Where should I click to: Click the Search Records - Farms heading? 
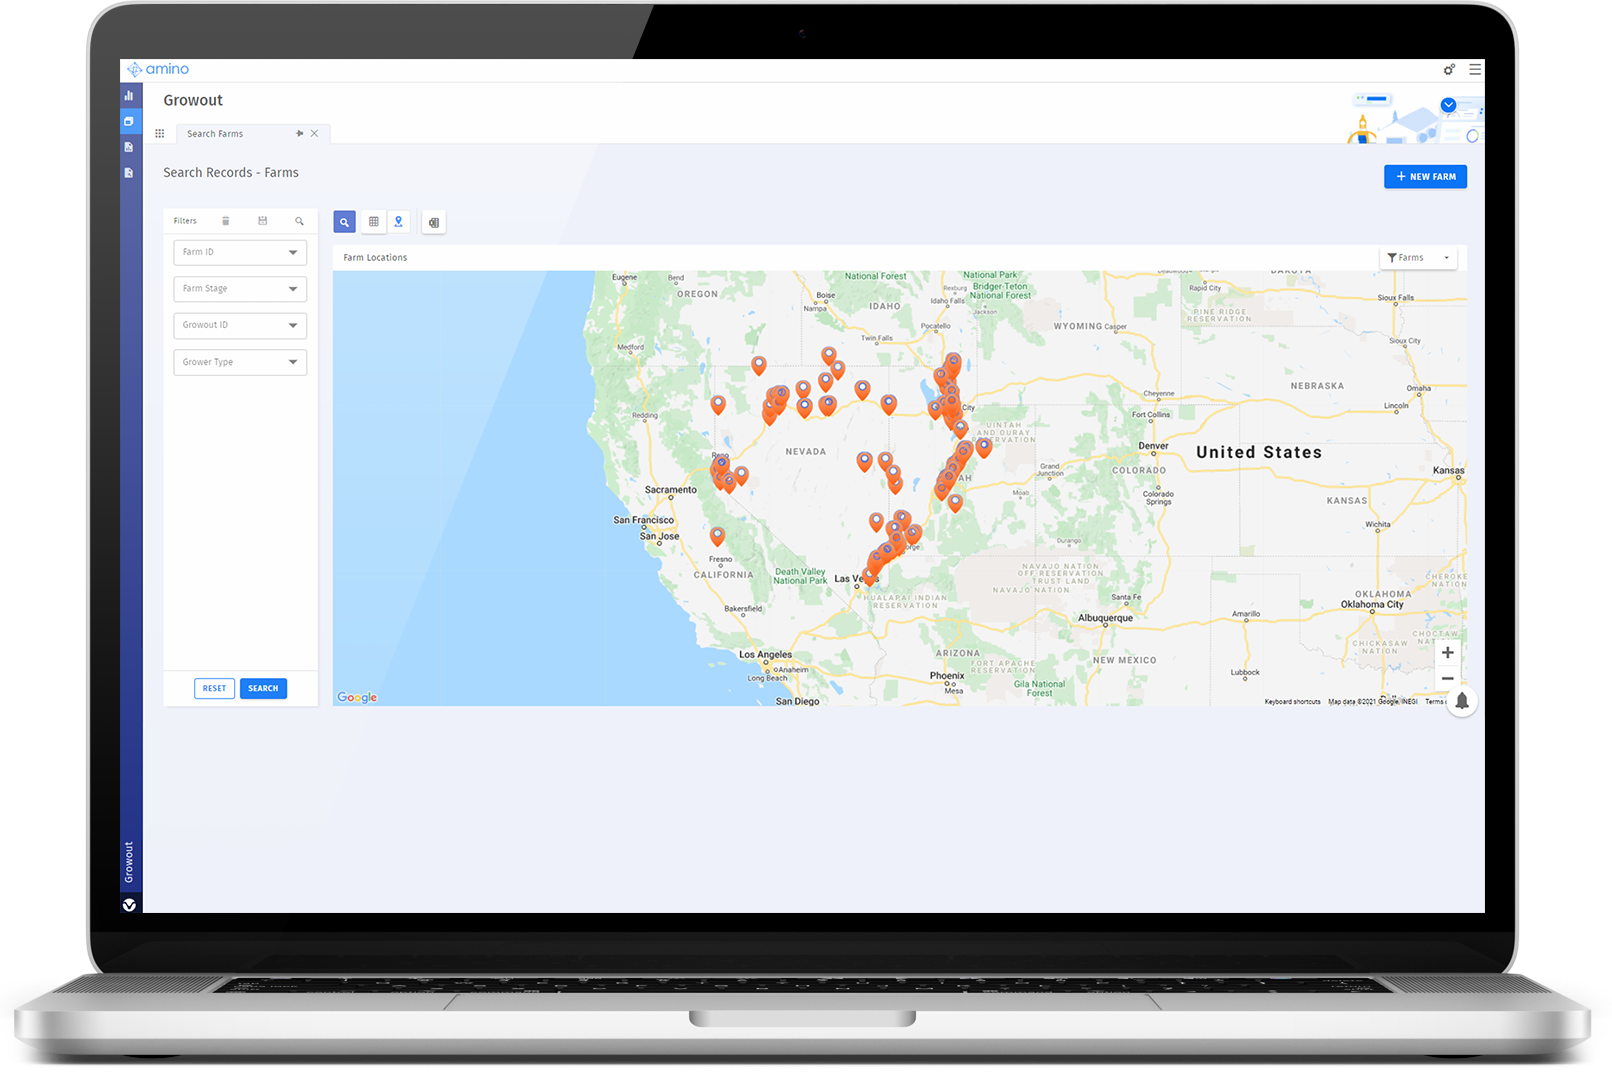click(x=231, y=173)
